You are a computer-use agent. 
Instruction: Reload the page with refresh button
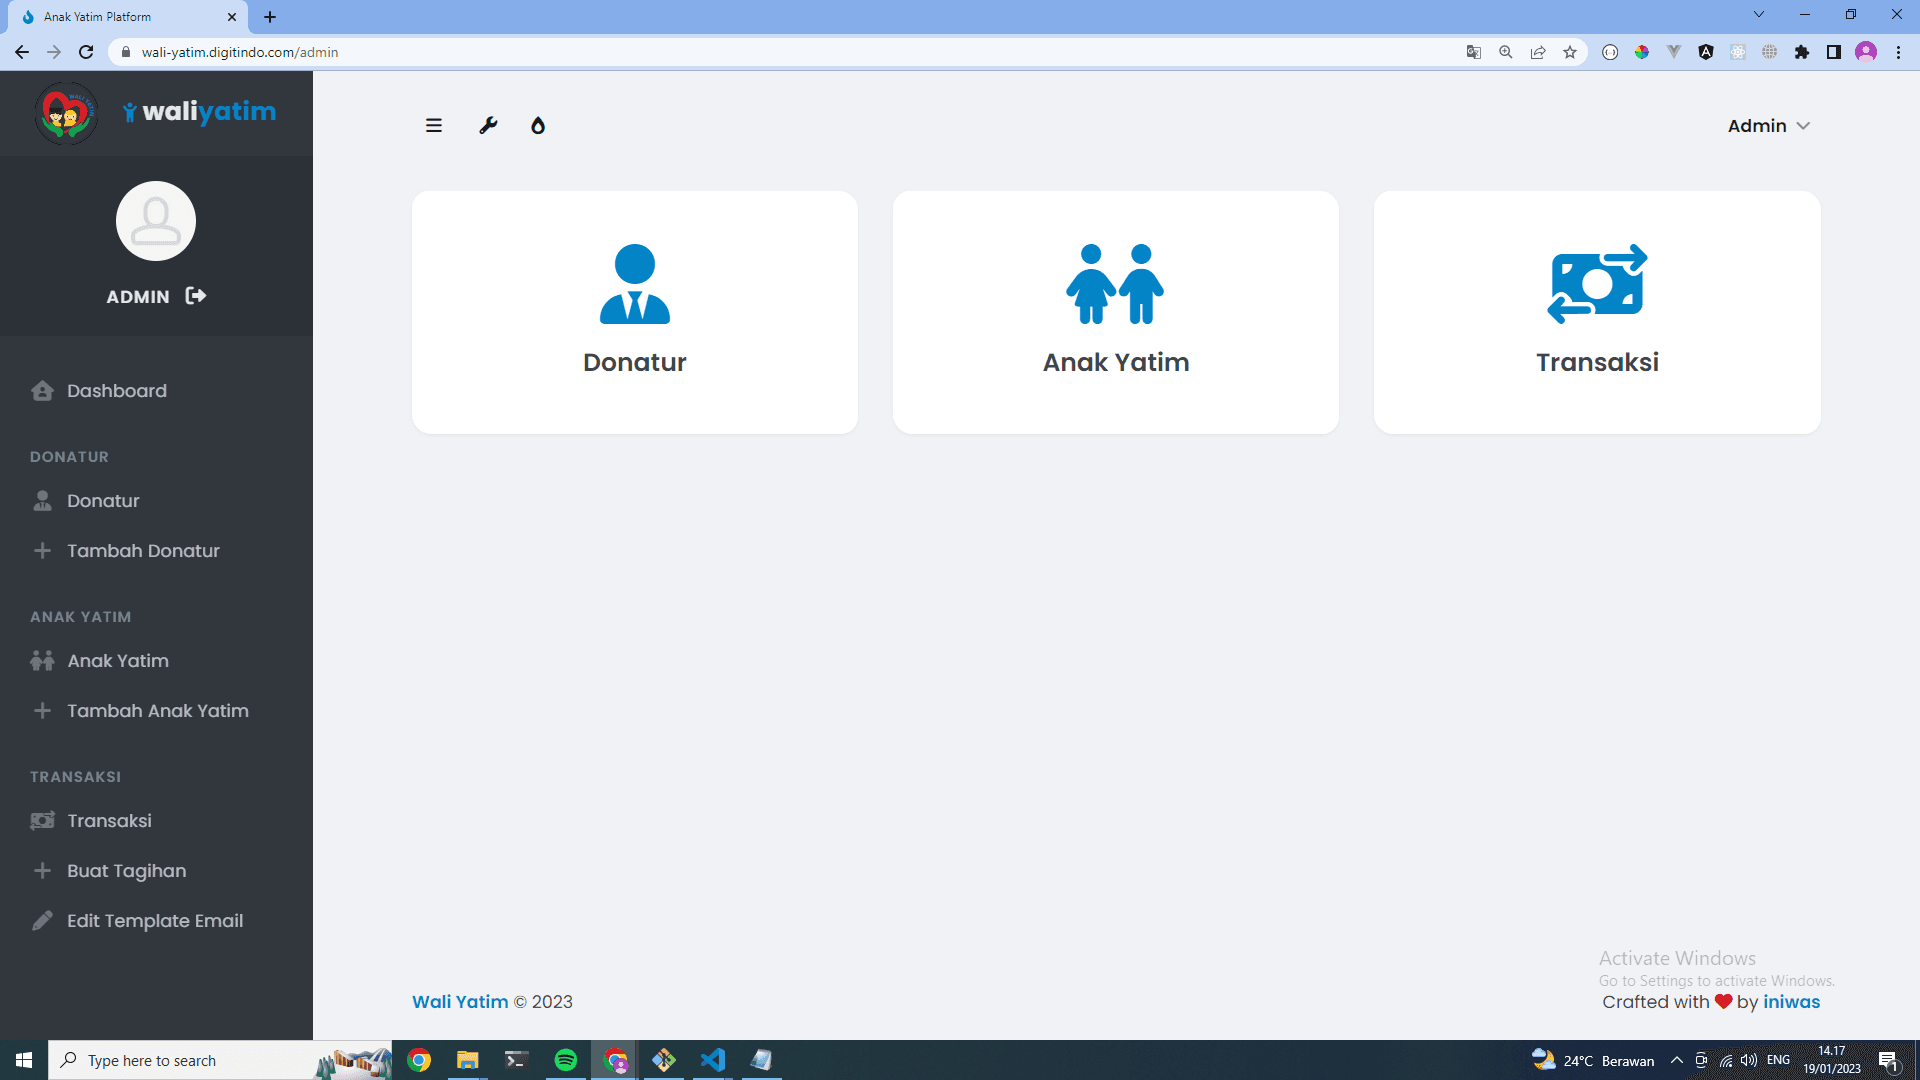86,52
